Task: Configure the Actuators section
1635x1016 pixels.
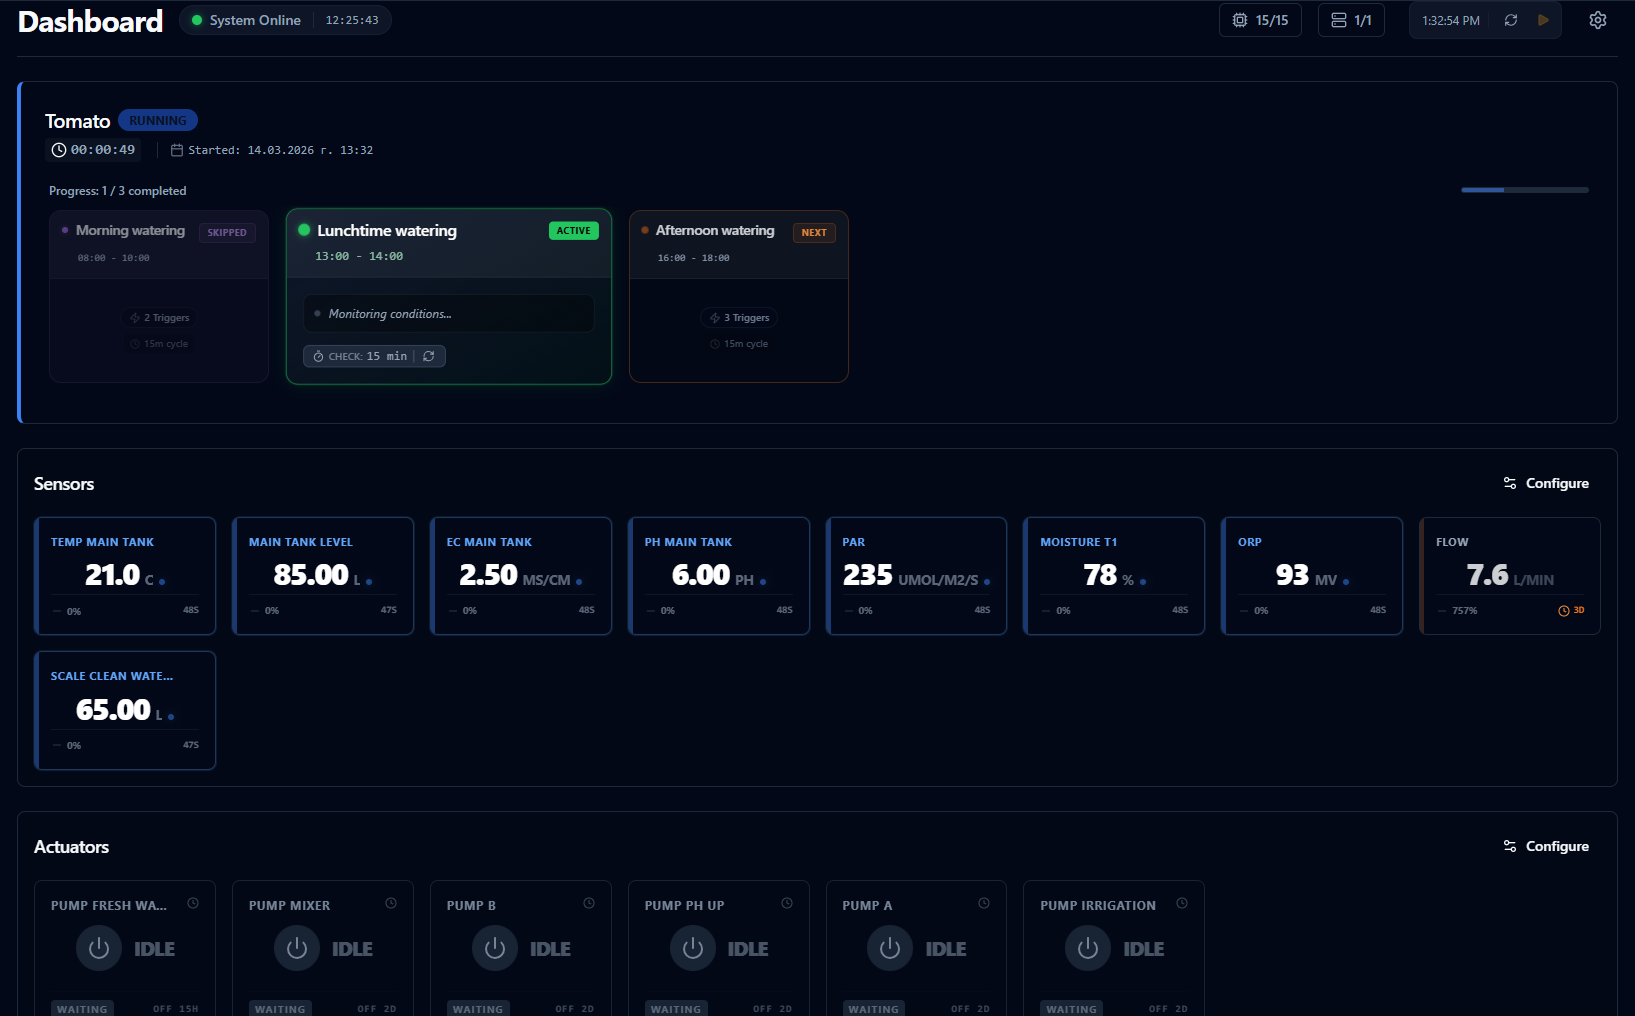Action: (x=1546, y=846)
